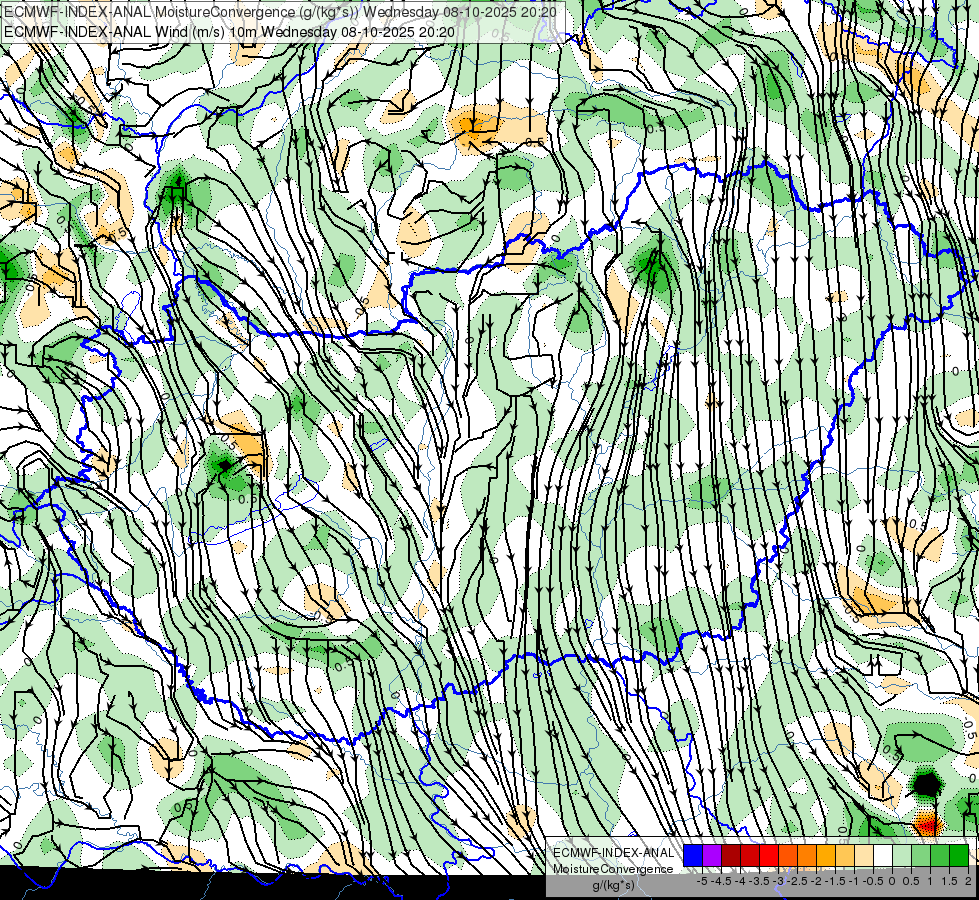Click the red-orange divergence spot on map
Screen dimensions: 979x900
point(928,824)
